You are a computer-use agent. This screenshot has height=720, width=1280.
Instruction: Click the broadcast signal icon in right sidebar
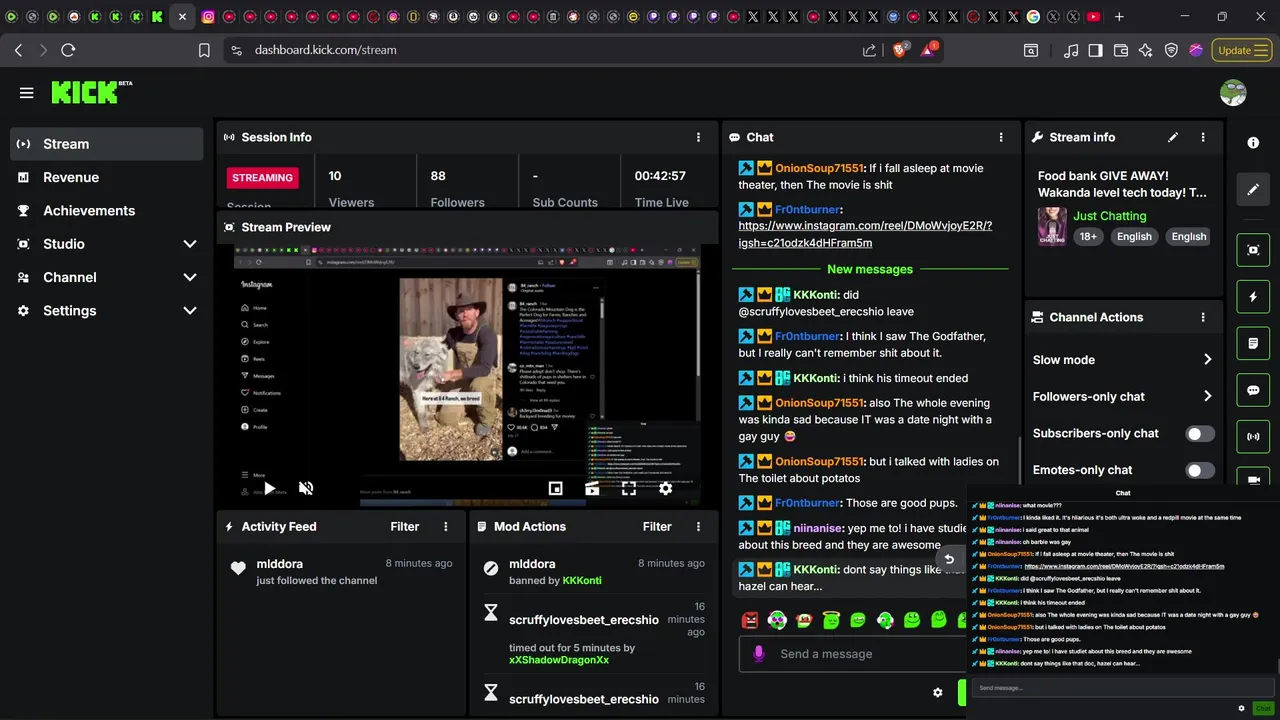point(1253,437)
